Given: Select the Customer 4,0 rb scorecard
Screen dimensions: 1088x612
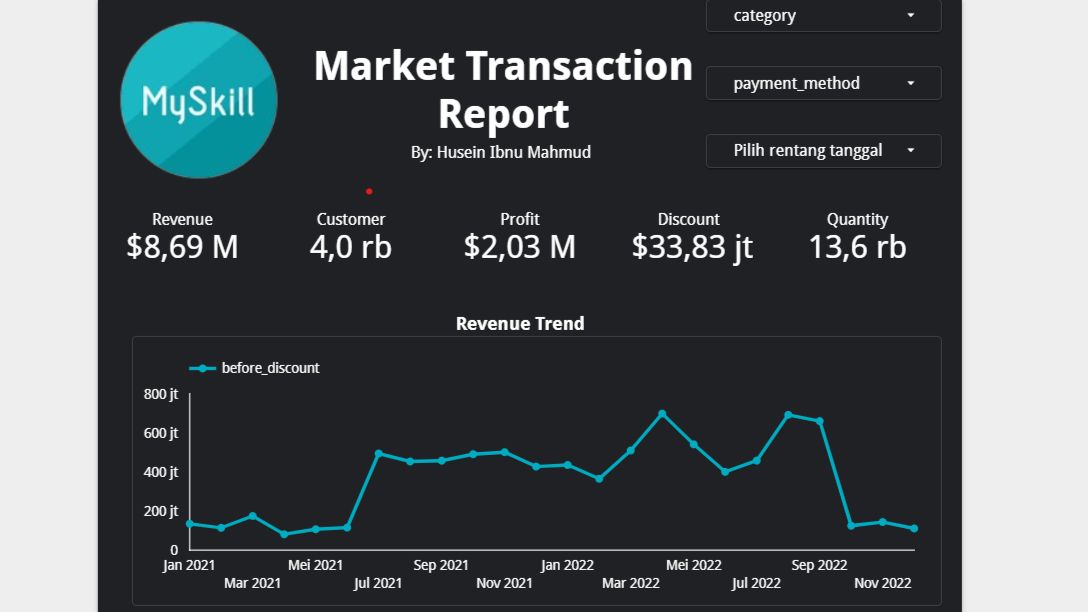Looking at the screenshot, I should (351, 237).
